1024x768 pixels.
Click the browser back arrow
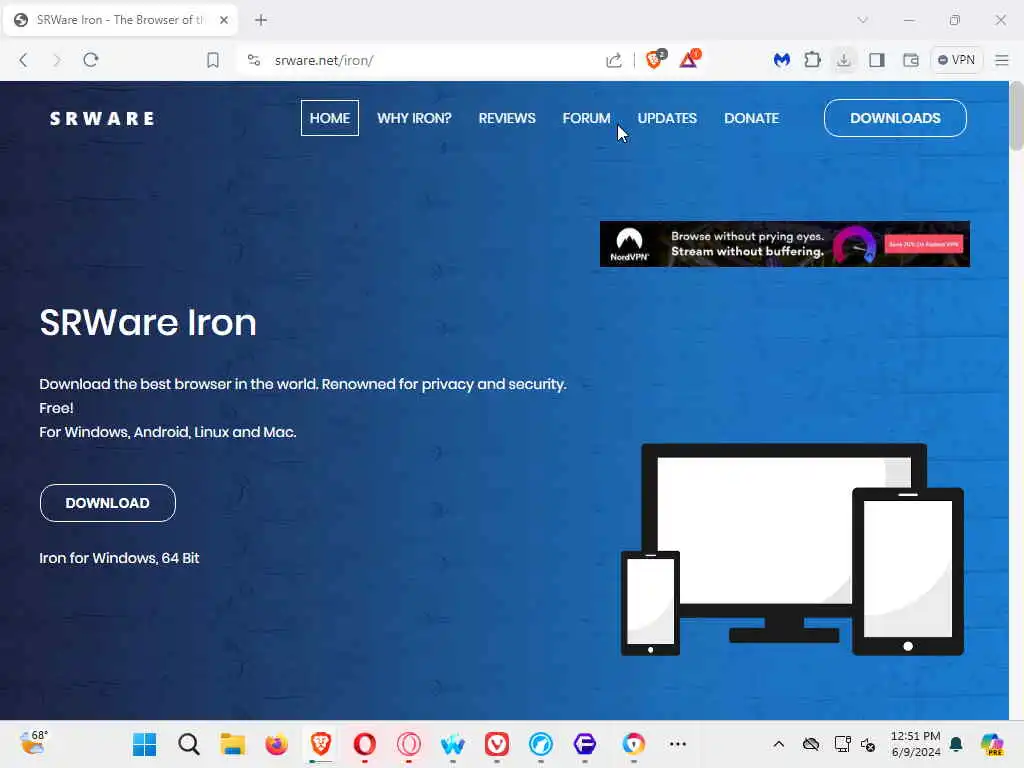(24, 60)
